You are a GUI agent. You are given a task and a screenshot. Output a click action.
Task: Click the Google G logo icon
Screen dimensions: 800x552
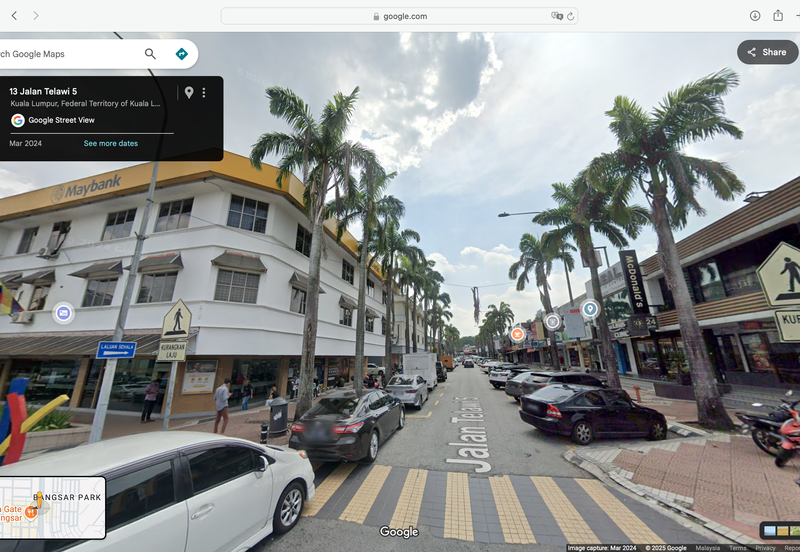[x=18, y=120]
